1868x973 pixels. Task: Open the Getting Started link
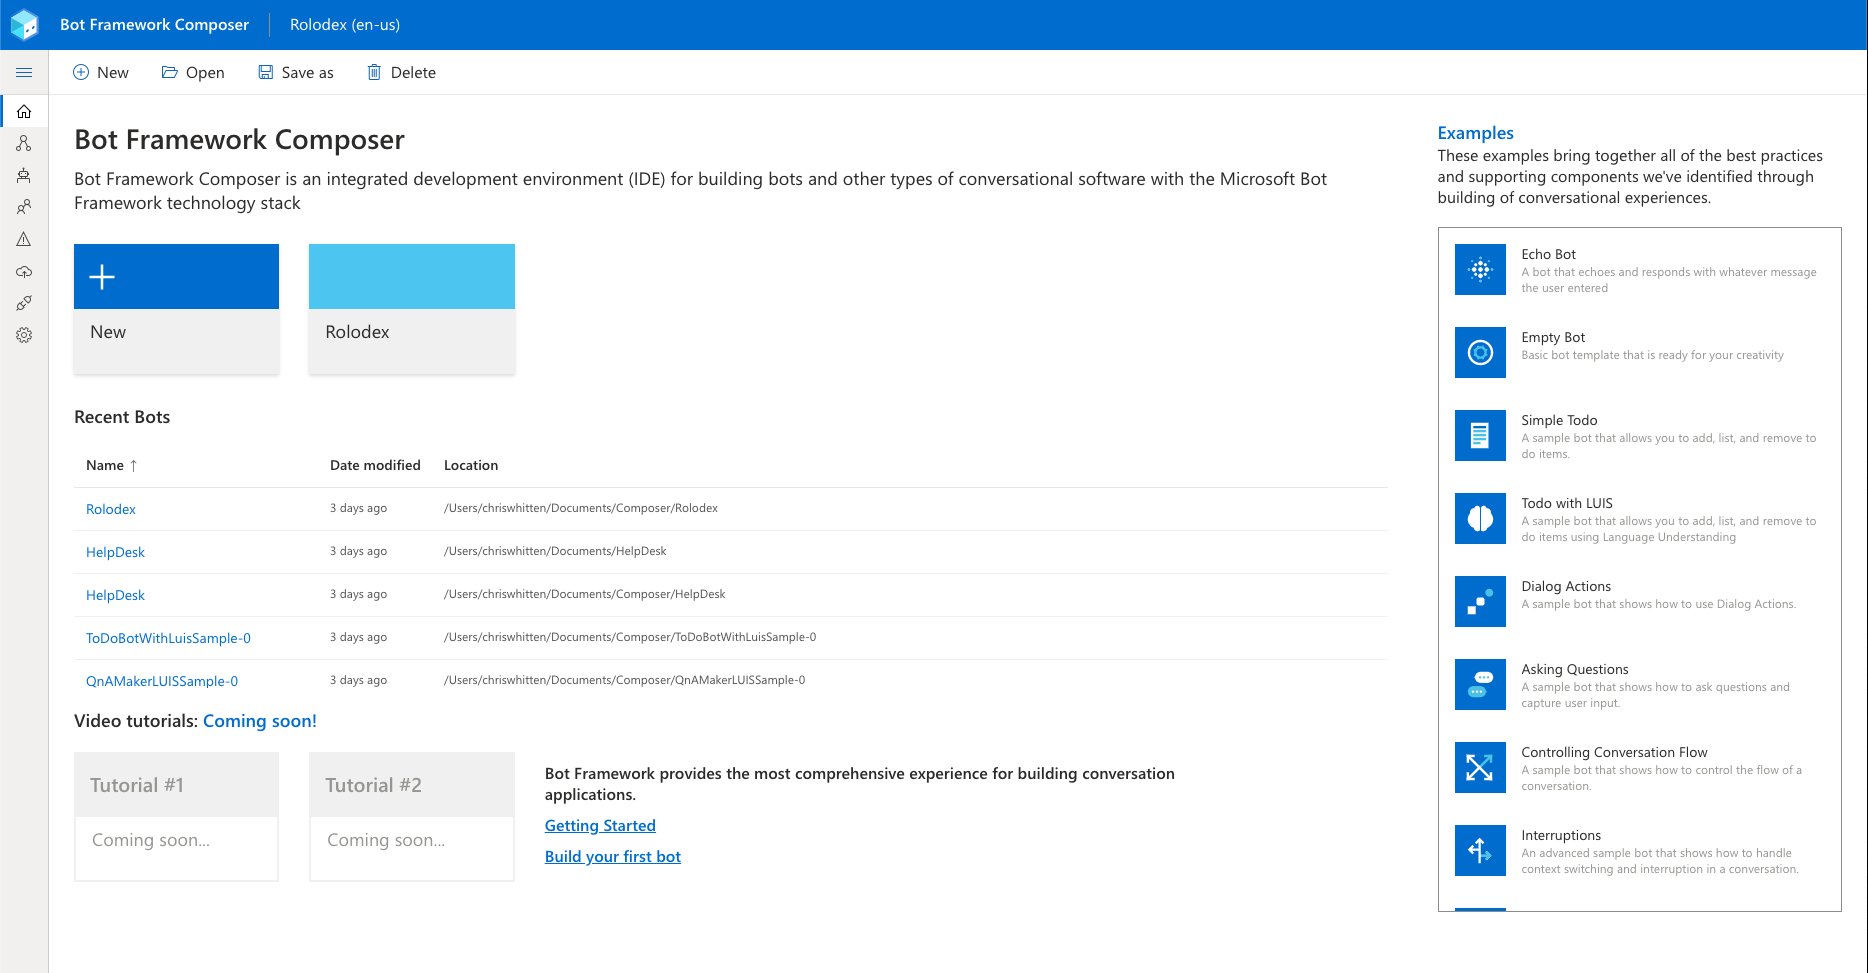pyautogui.click(x=600, y=825)
